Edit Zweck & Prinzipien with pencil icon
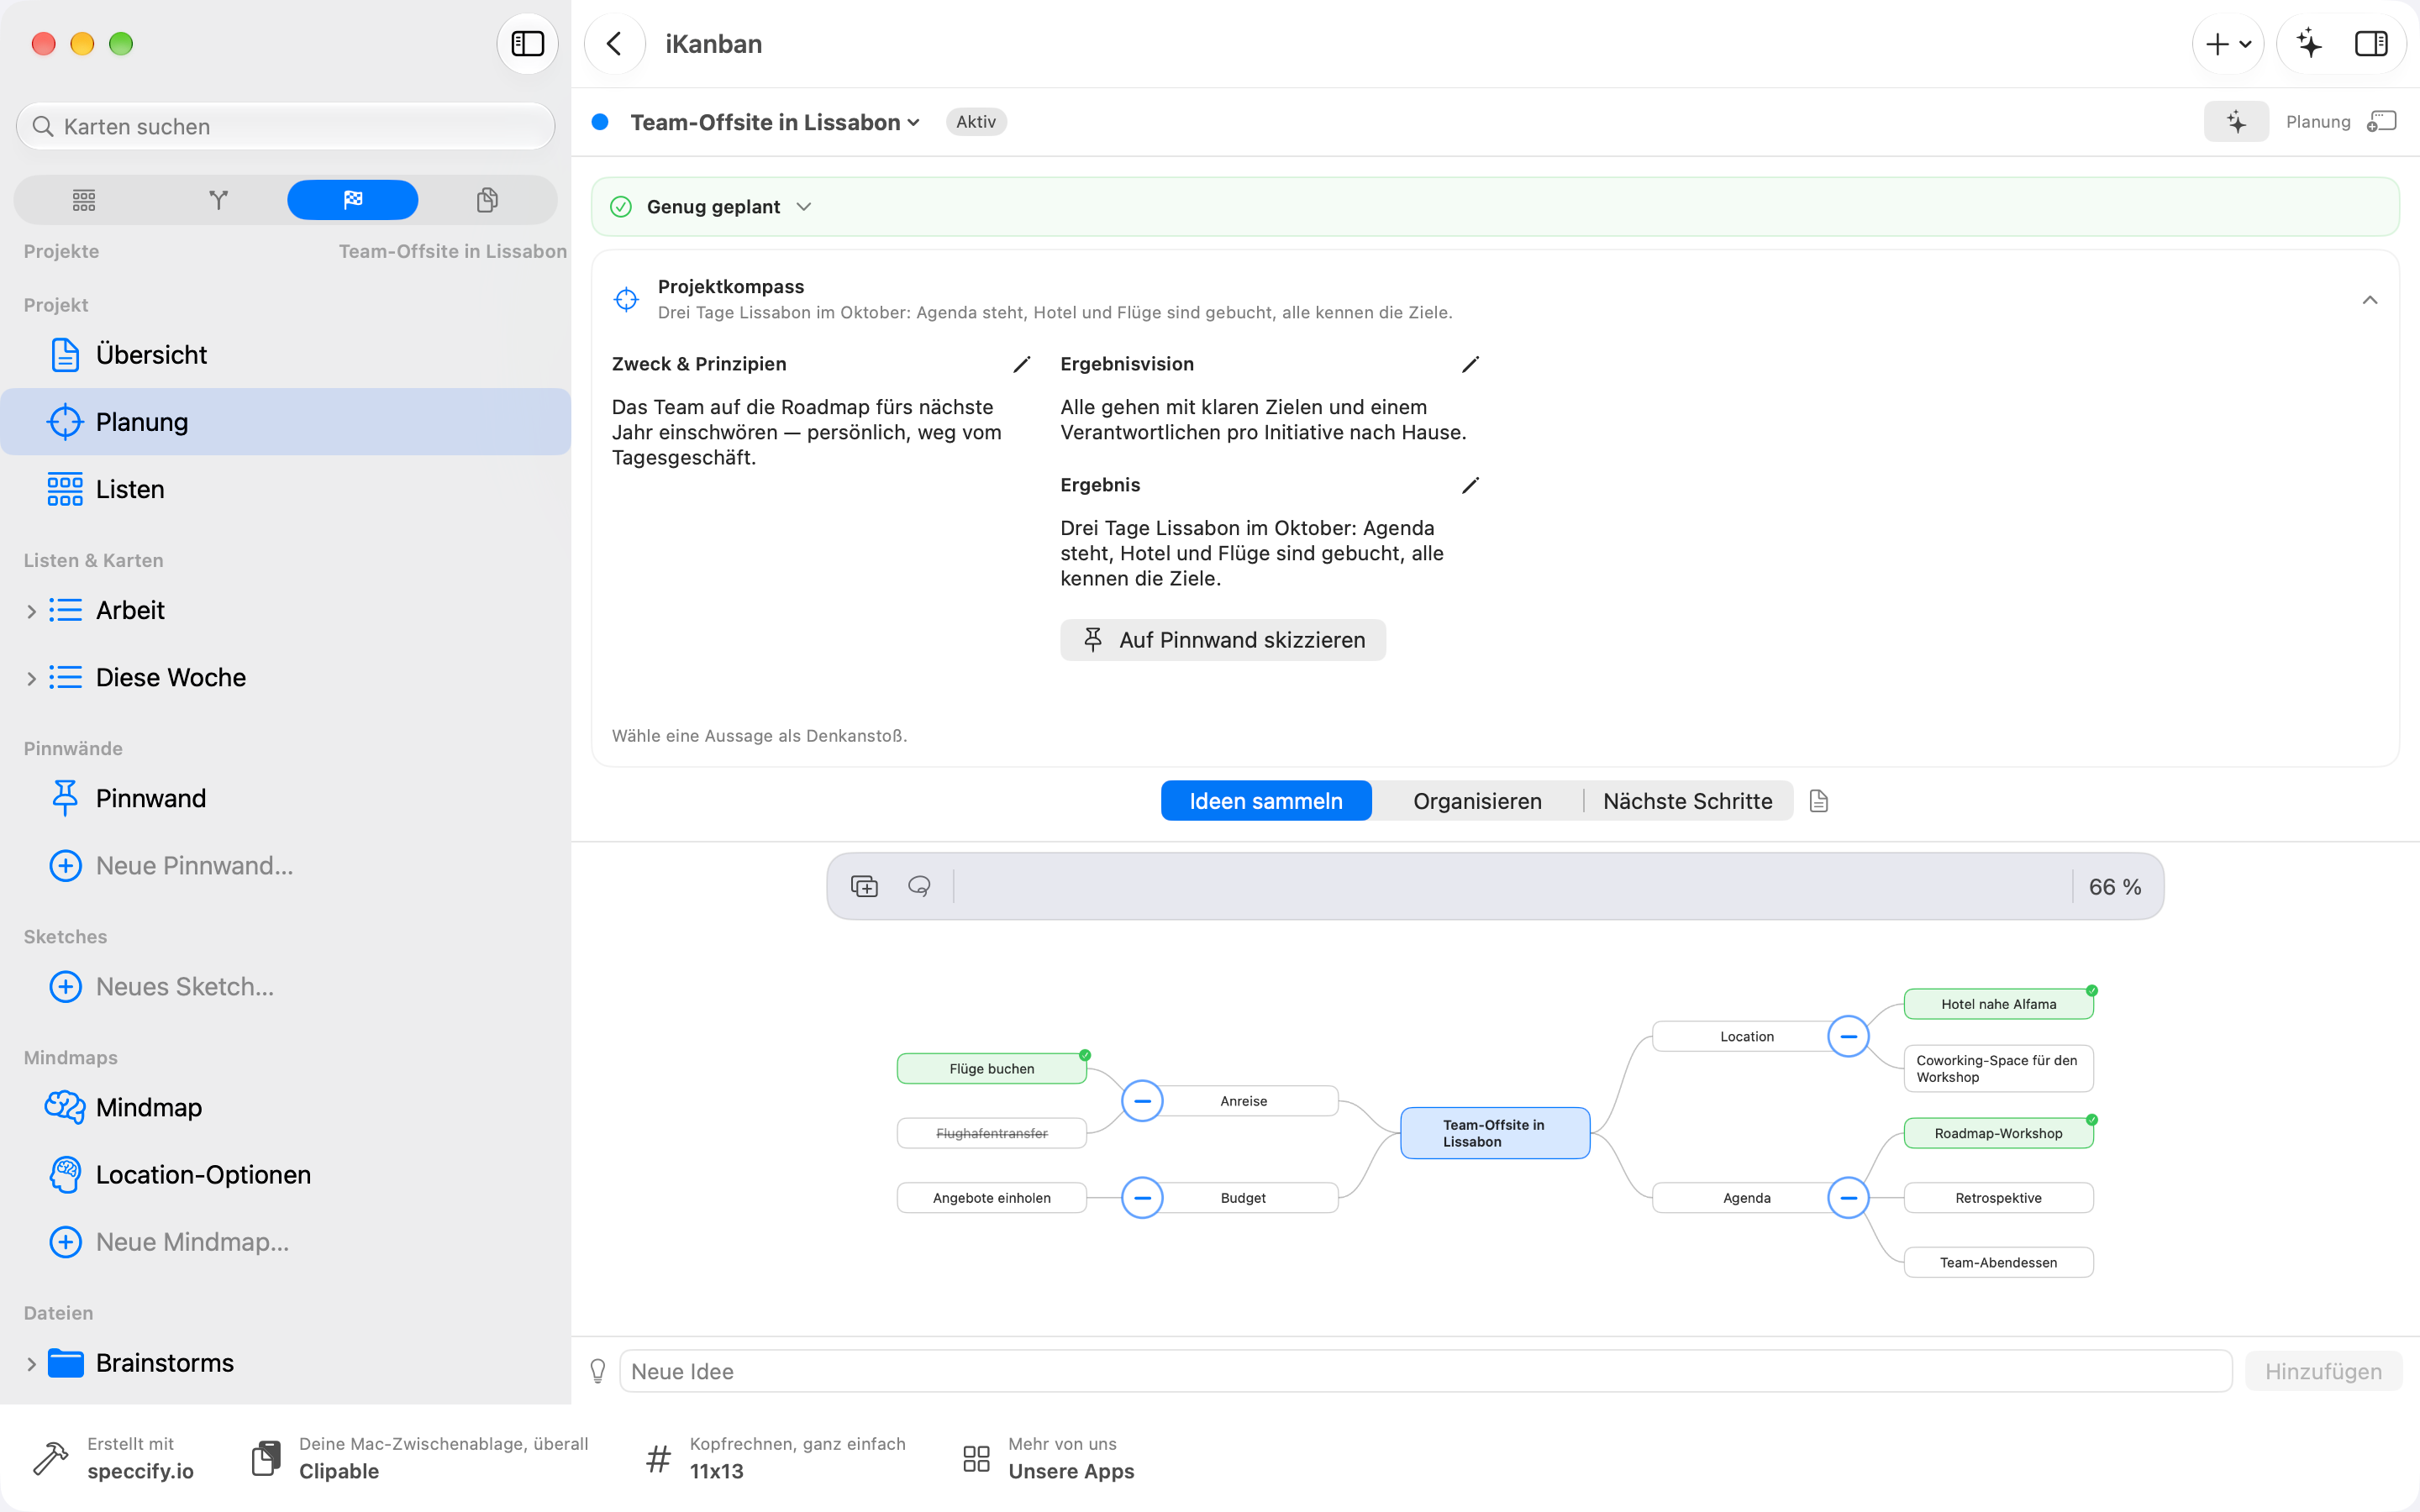 tap(1021, 365)
